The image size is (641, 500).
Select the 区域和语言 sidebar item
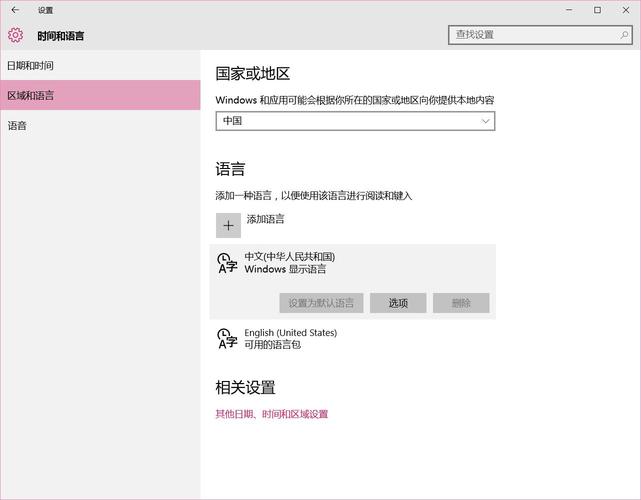(x=100, y=95)
